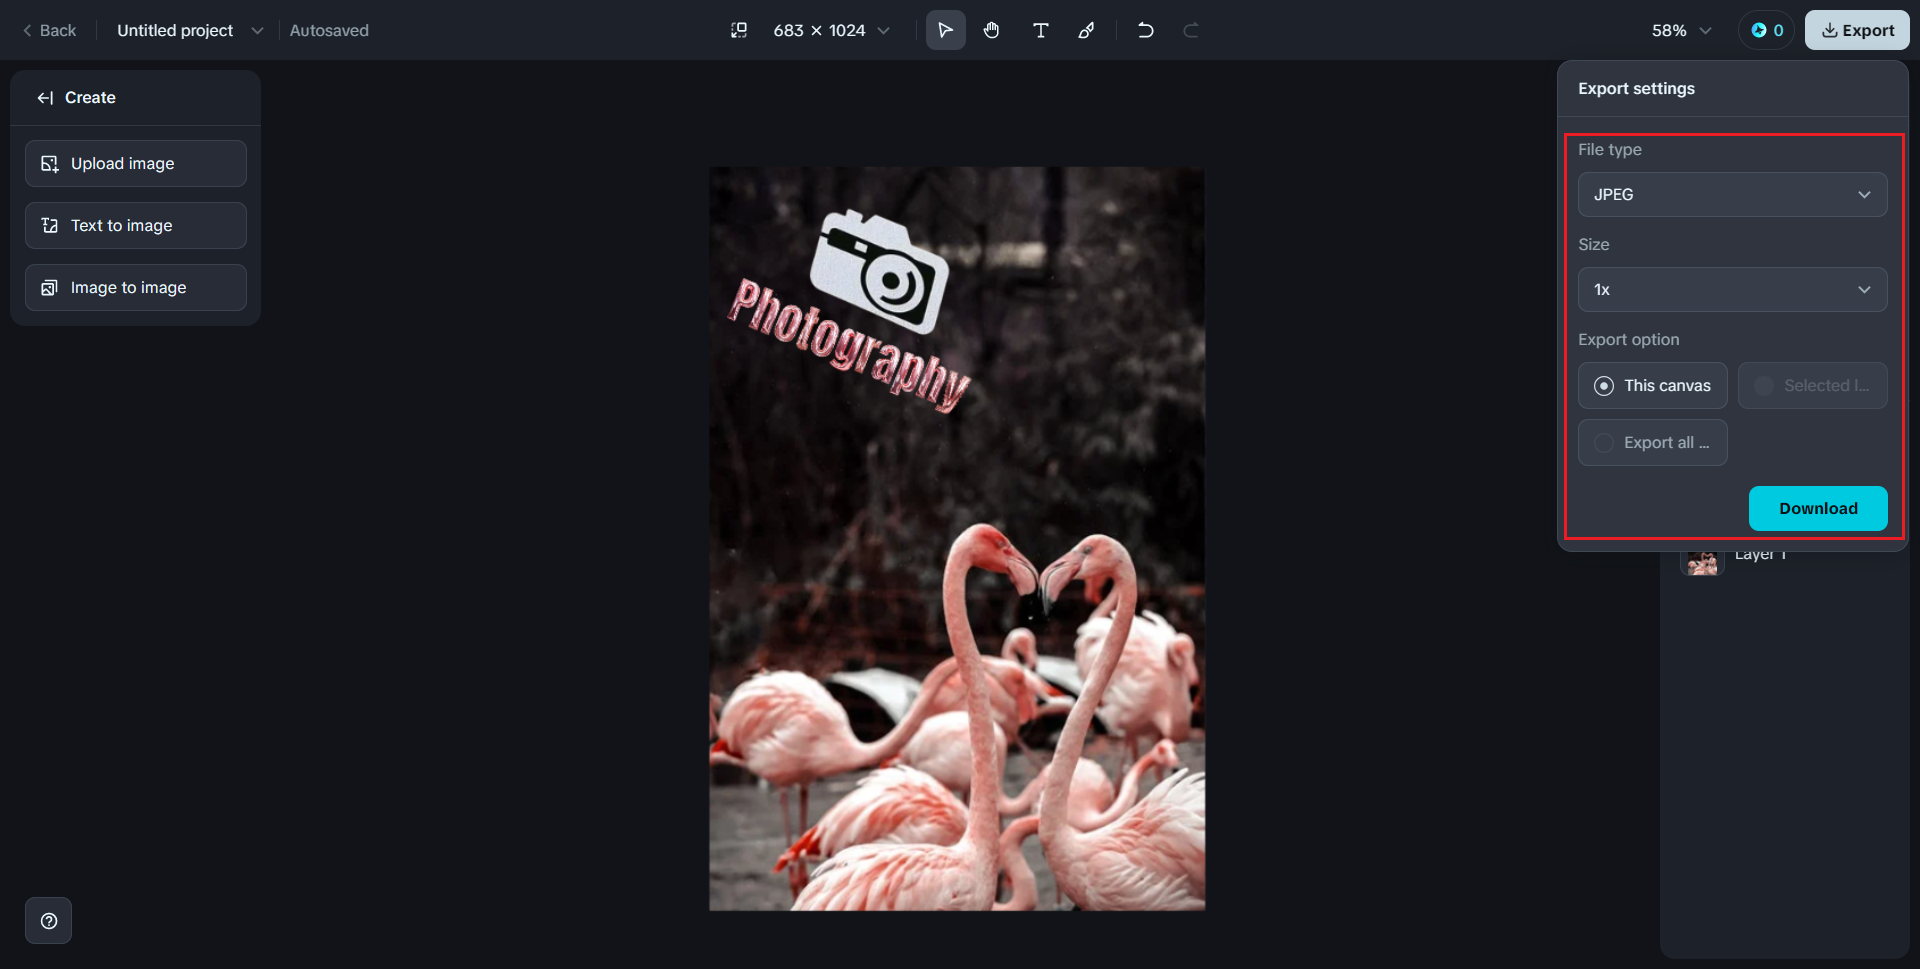The width and height of the screenshot is (1920, 969).
Task: Open the credits counter showing 0
Action: point(1767,30)
